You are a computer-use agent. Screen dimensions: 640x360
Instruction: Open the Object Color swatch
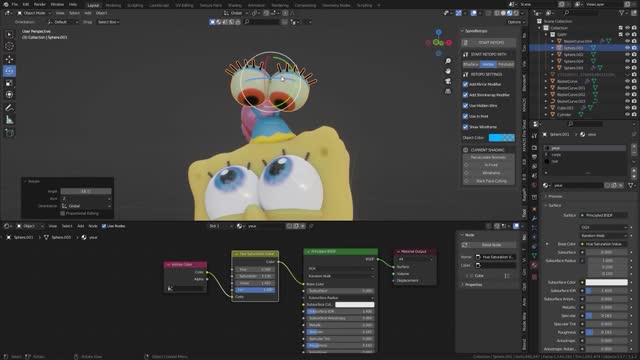(x=502, y=138)
